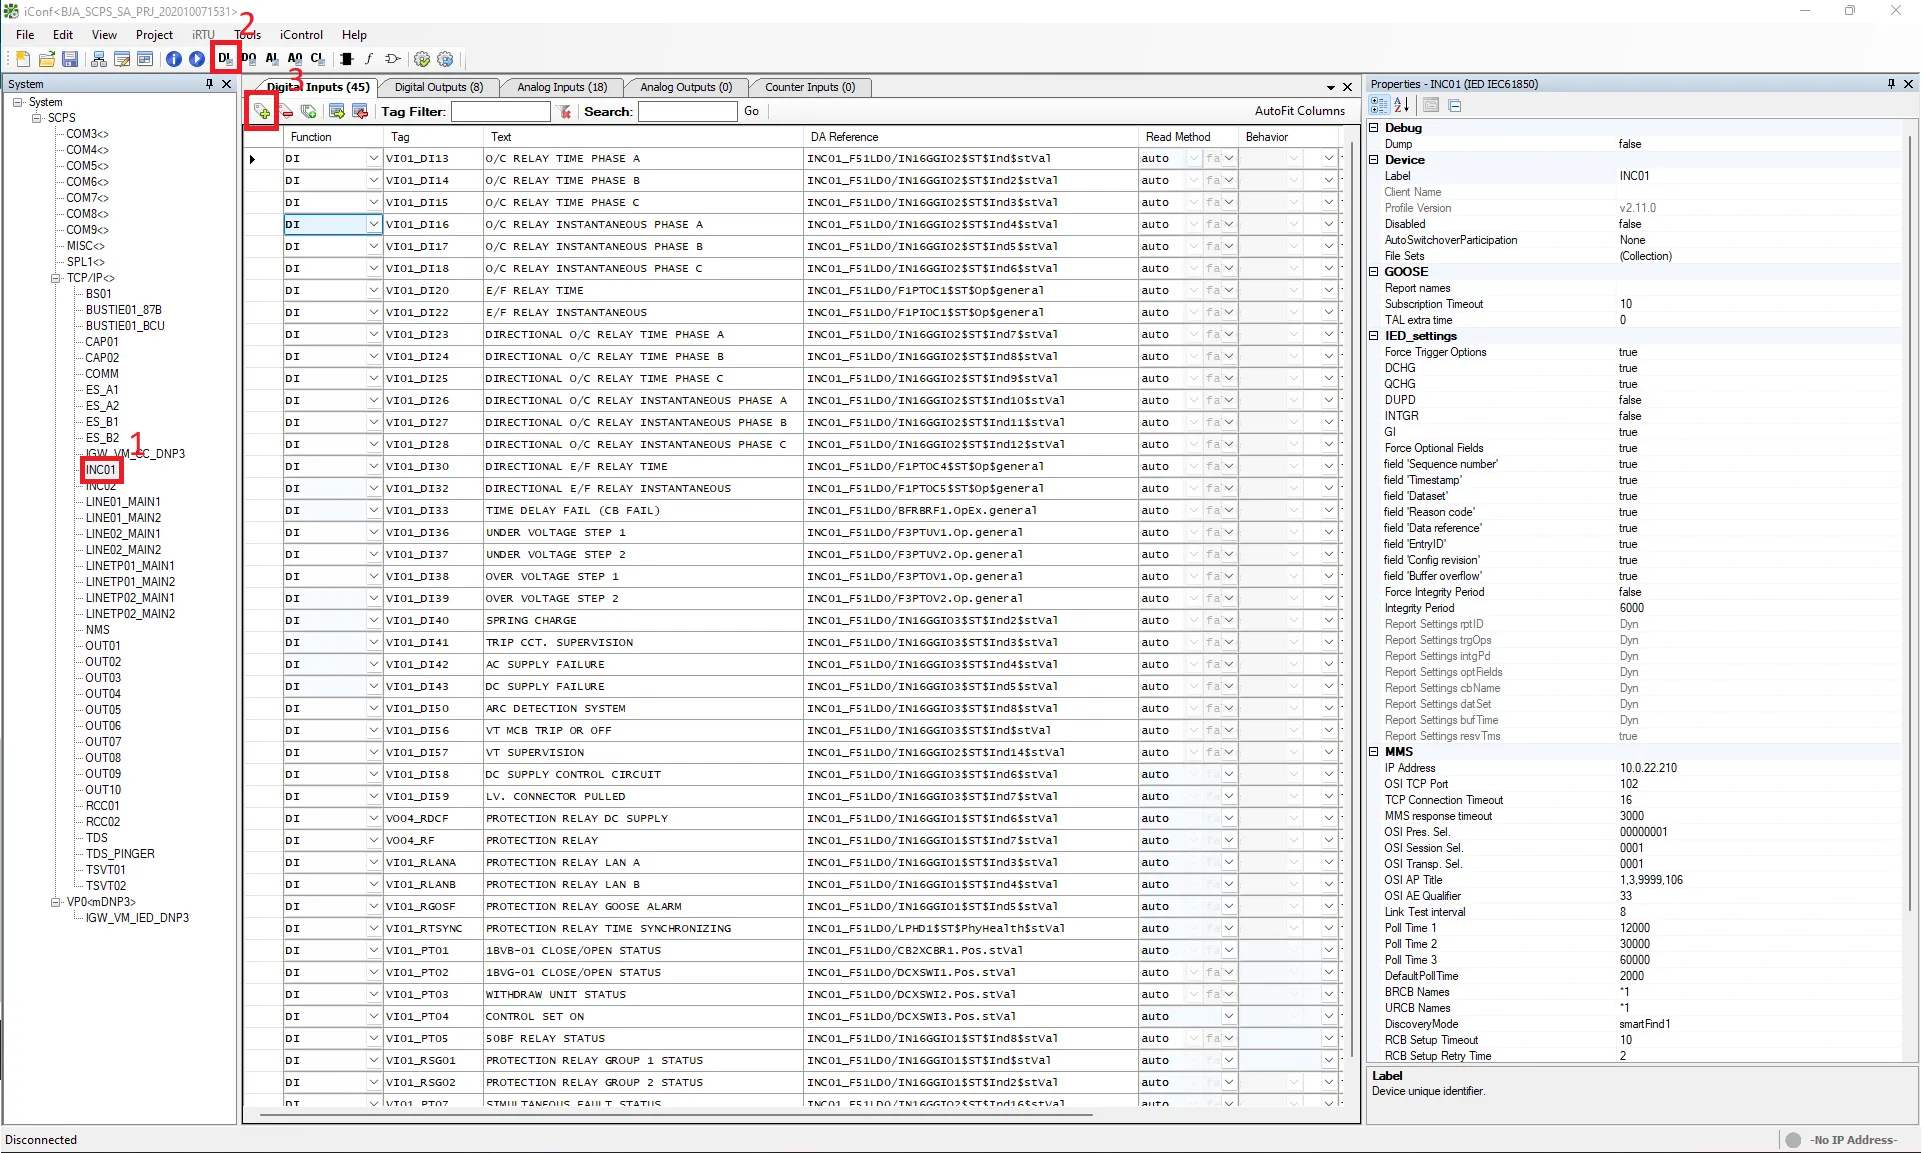
Task: Click AutoFit Columns
Action: point(1299,111)
